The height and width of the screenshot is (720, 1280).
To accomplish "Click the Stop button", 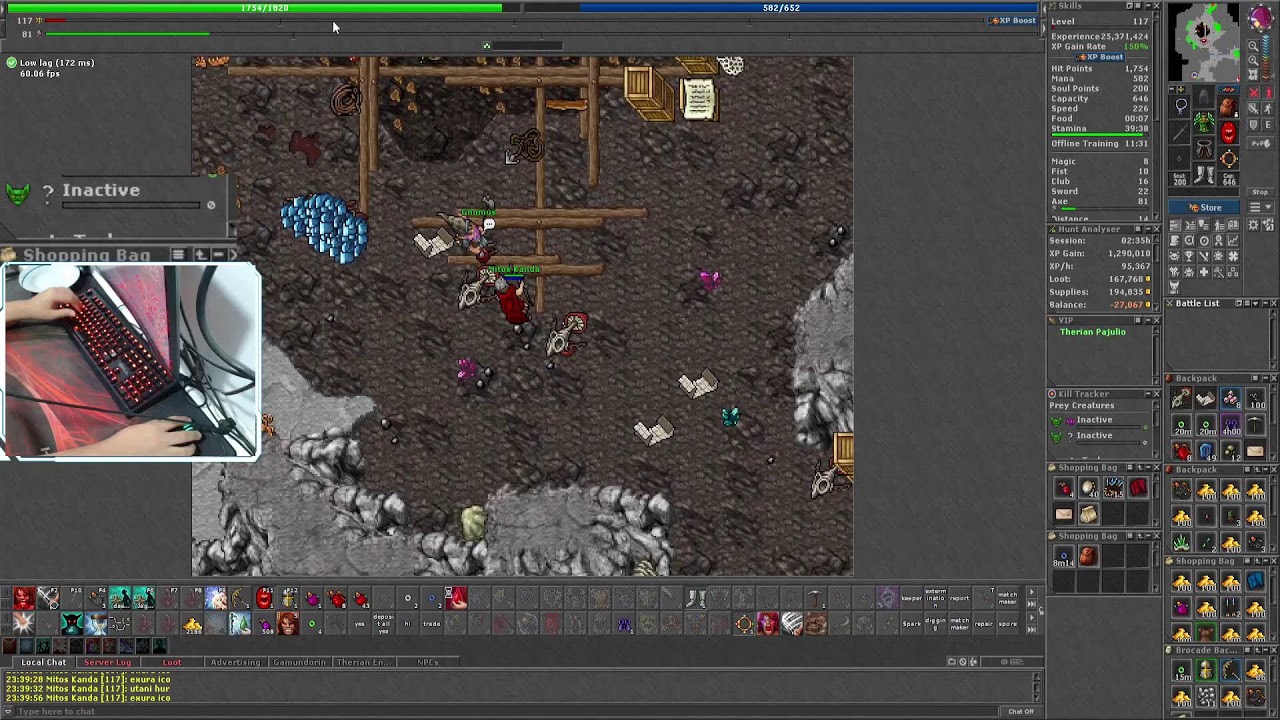I will (1260, 192).
